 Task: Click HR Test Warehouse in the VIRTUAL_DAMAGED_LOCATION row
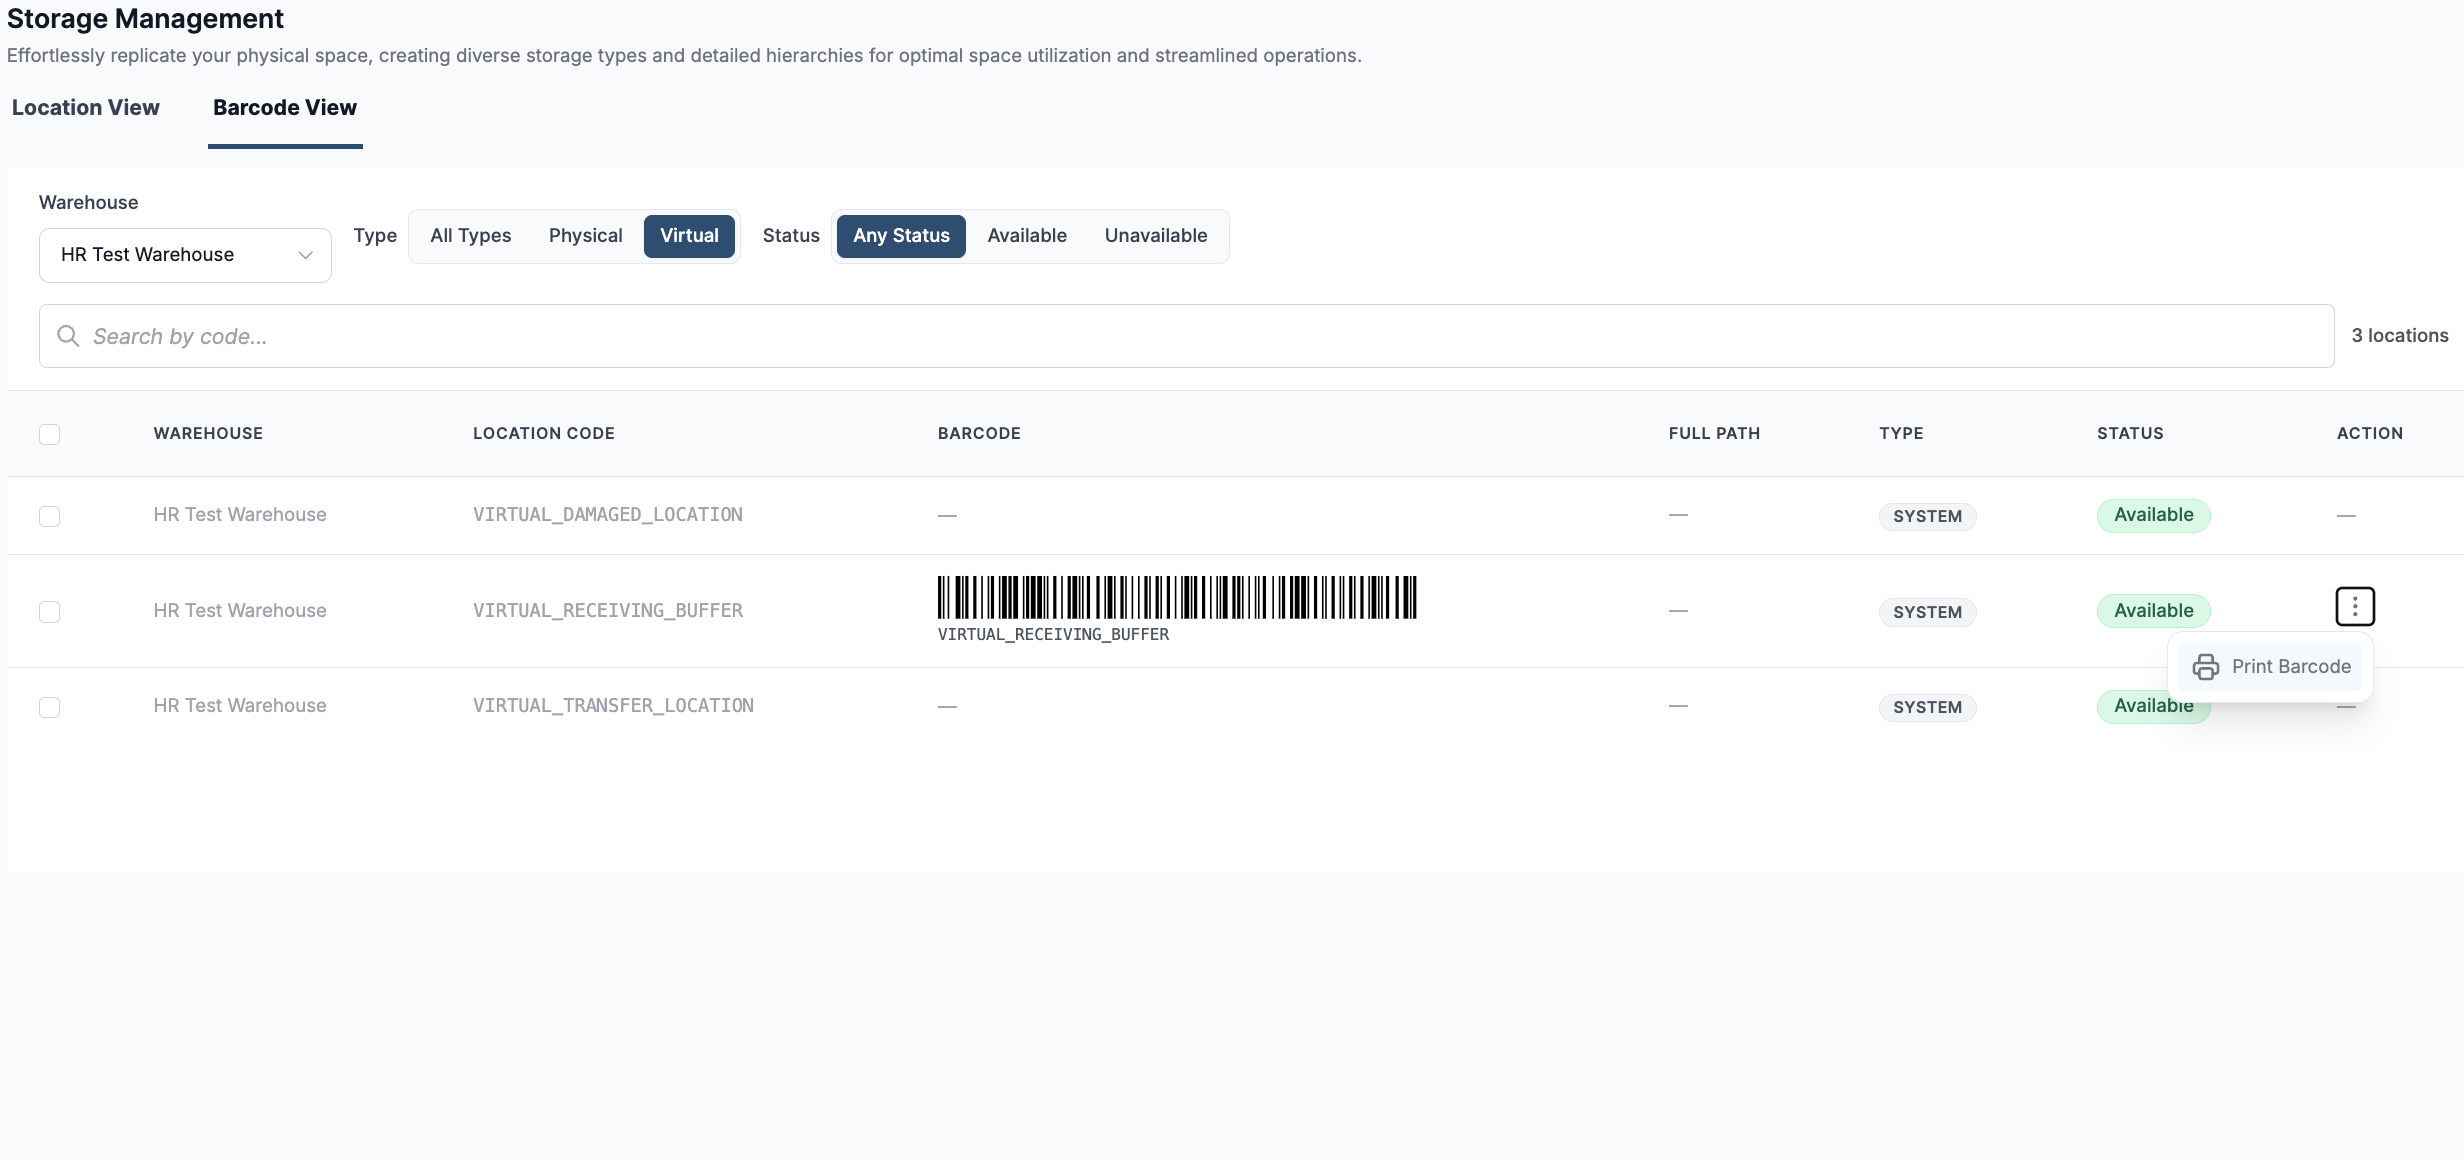240,515
